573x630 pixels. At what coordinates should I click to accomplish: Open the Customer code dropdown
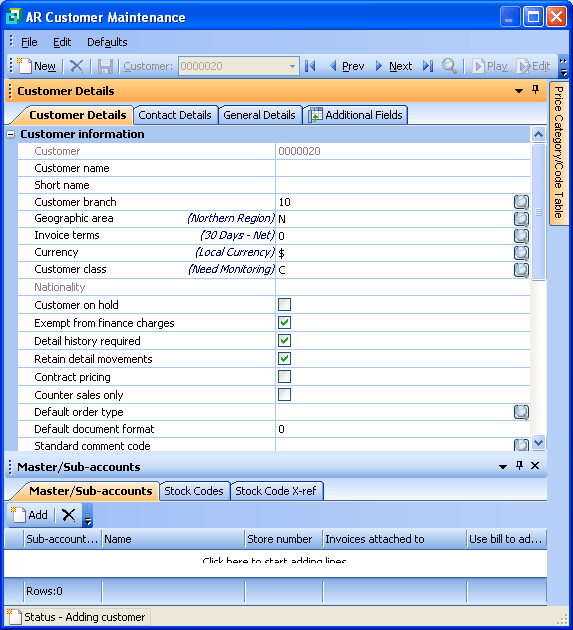pos(293,66)
